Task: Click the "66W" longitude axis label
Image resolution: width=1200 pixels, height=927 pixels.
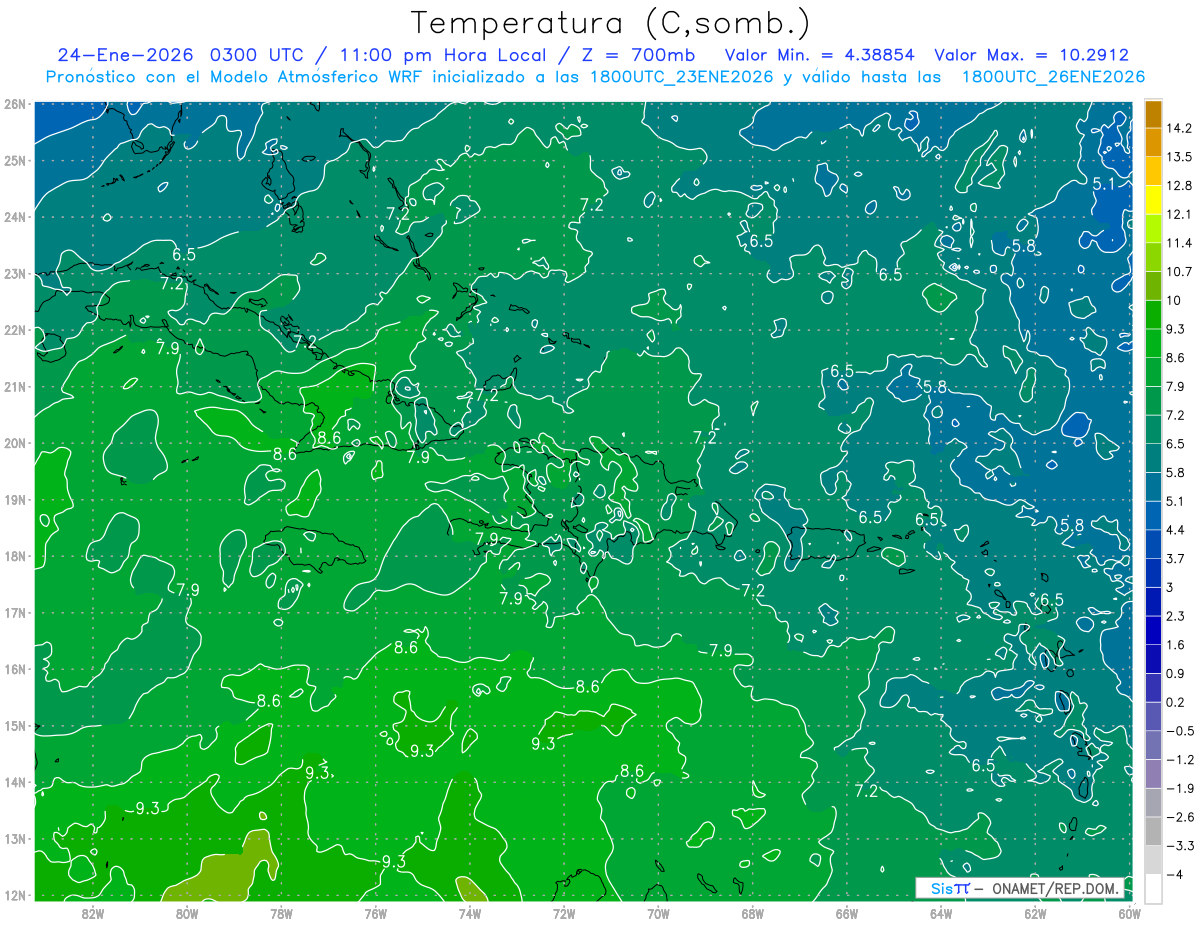Action: click(x=847, y=912)
